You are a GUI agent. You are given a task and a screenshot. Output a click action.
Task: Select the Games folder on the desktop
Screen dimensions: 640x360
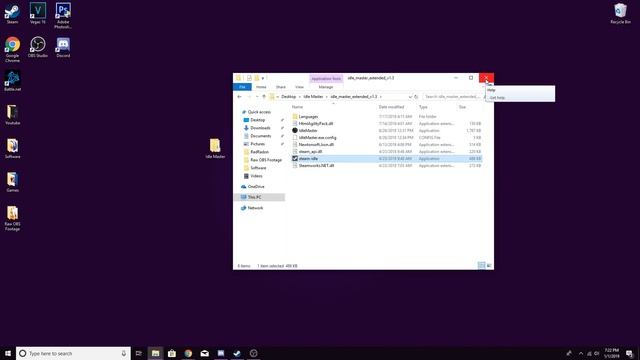point(12,182)
